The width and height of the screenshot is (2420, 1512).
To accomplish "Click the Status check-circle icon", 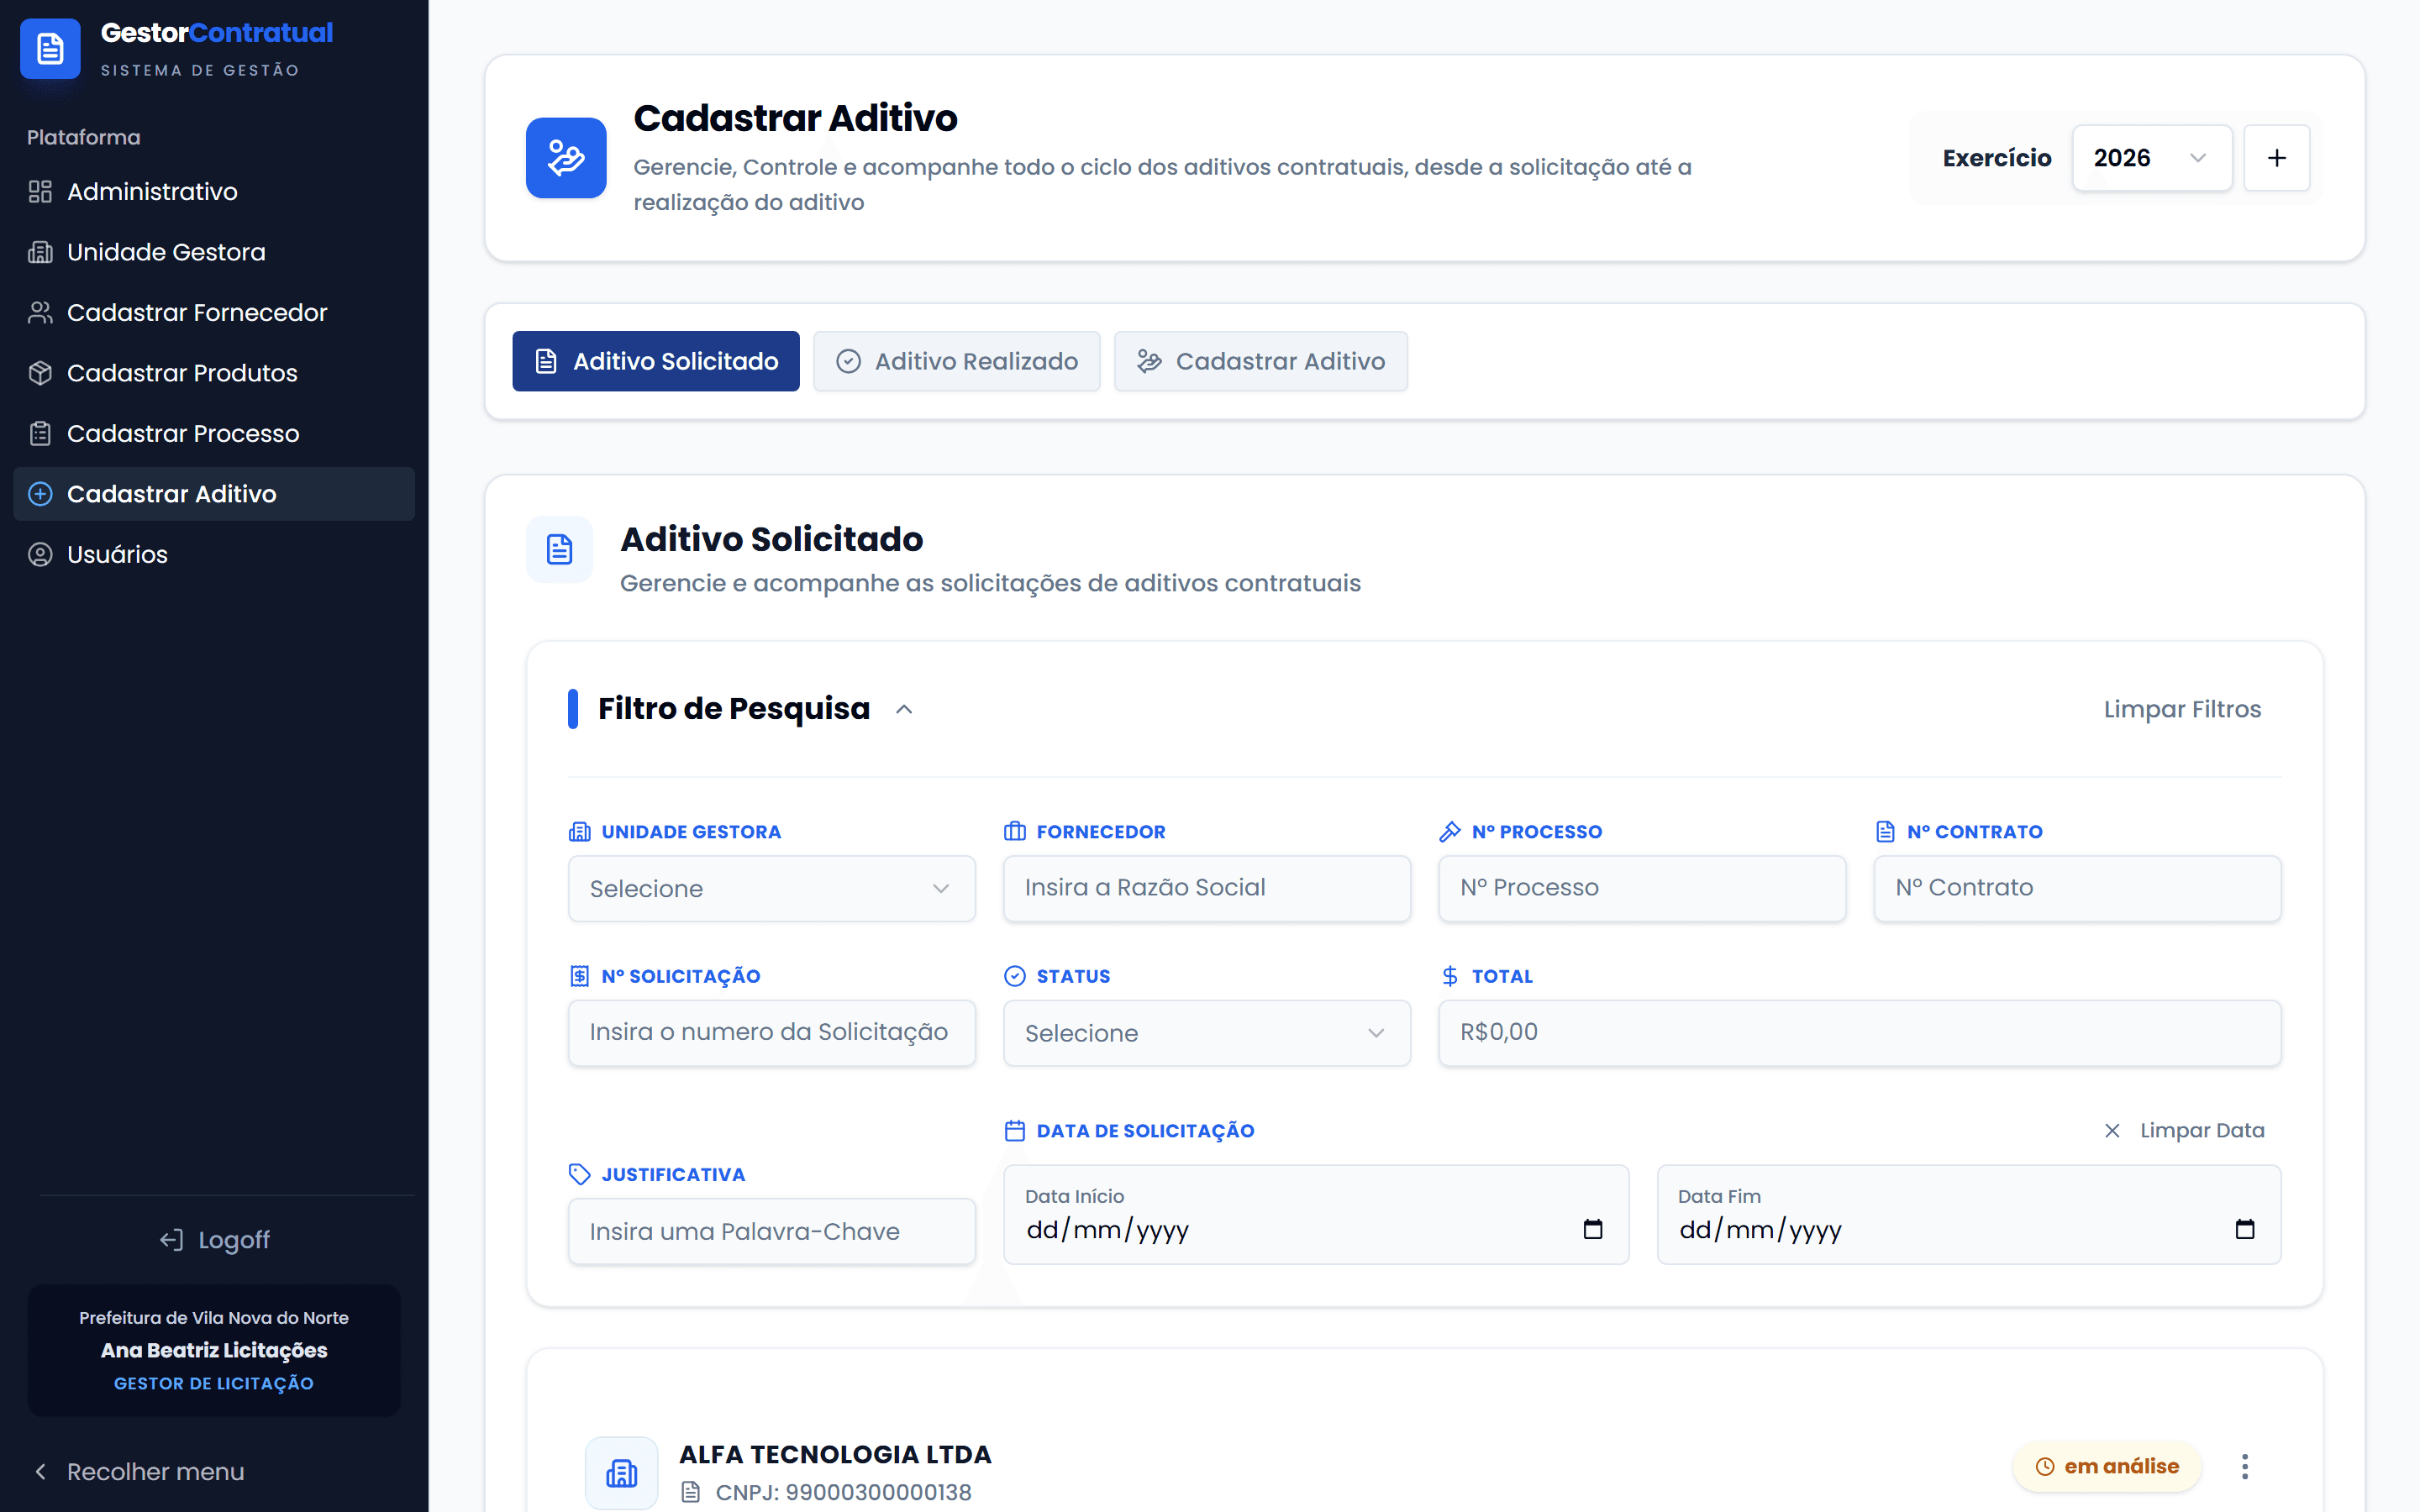I will pos(1015,976).
